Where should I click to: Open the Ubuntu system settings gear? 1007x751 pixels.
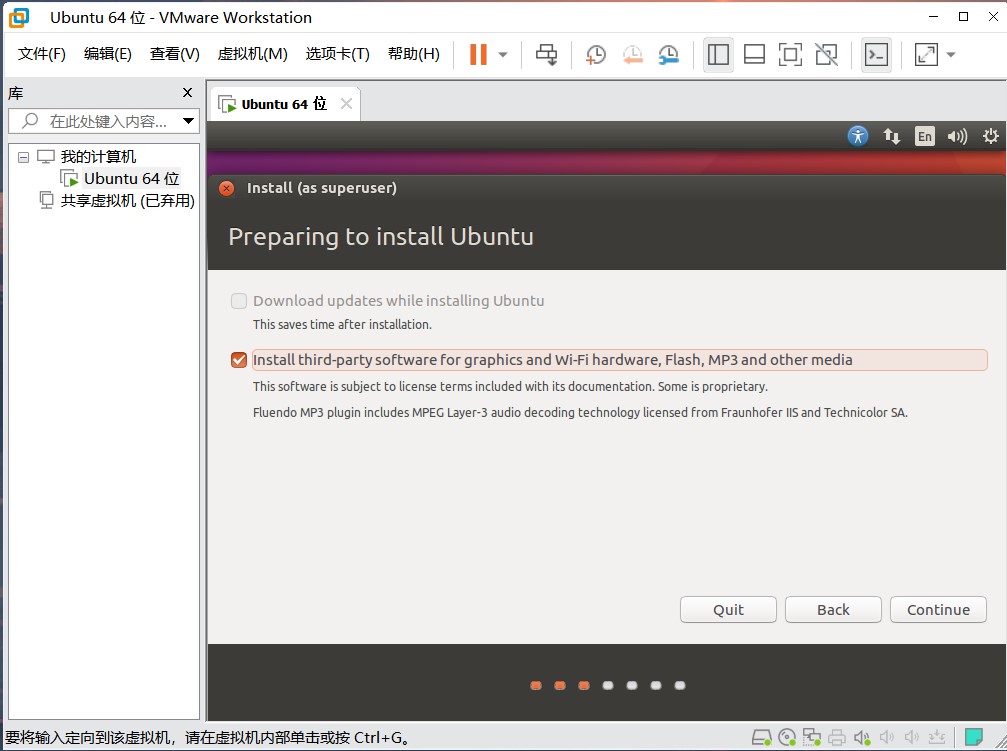pos(990,136)
